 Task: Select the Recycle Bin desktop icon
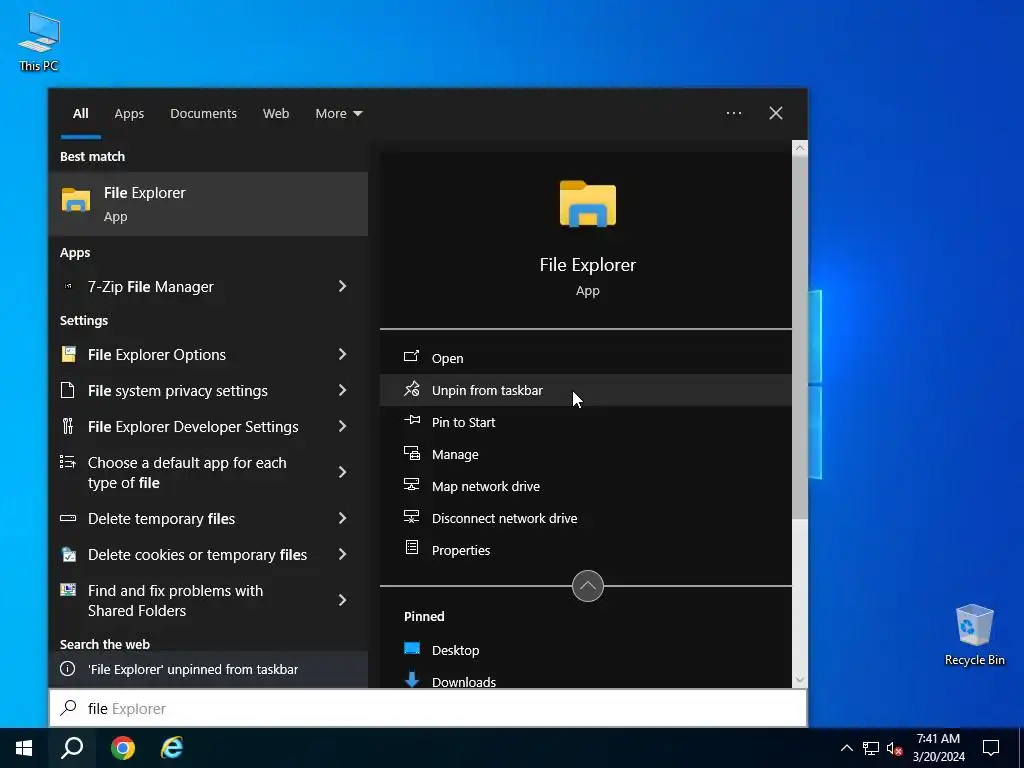point(974,635)
